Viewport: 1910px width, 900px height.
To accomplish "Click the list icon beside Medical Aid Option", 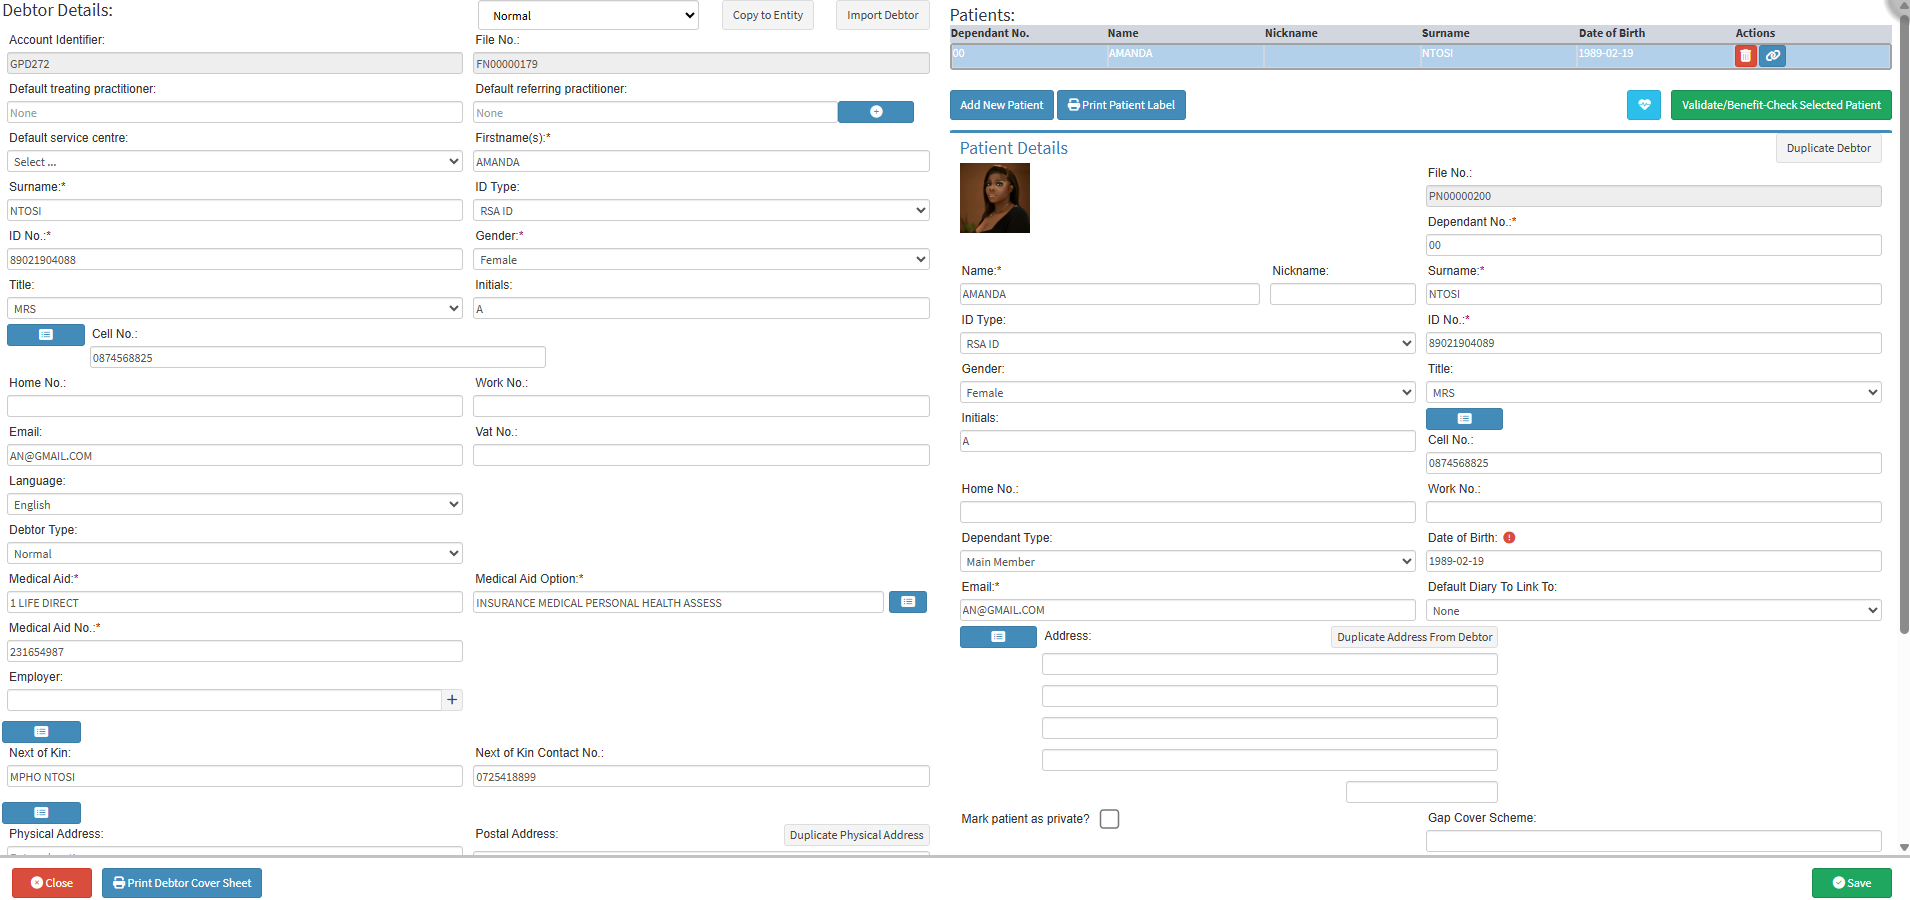I will (x=907, y=602).
